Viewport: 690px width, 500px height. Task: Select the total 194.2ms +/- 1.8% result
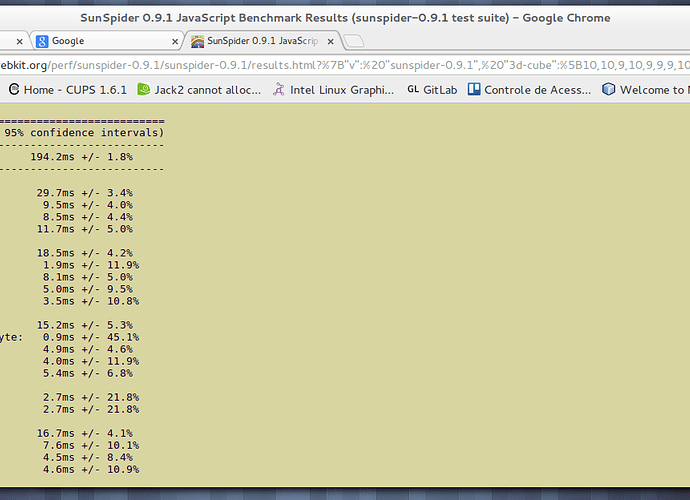(81, 157)
